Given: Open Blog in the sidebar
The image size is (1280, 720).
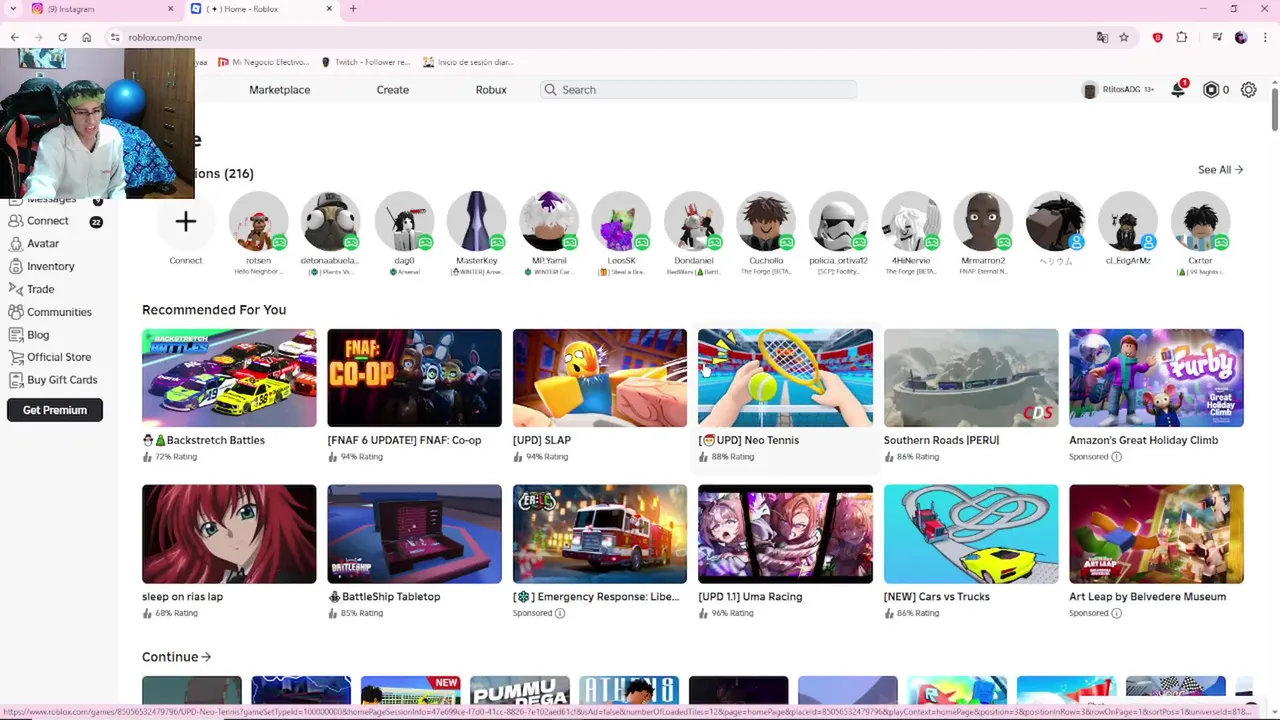Looking at the screenshot, I should (x=38, y=335).
